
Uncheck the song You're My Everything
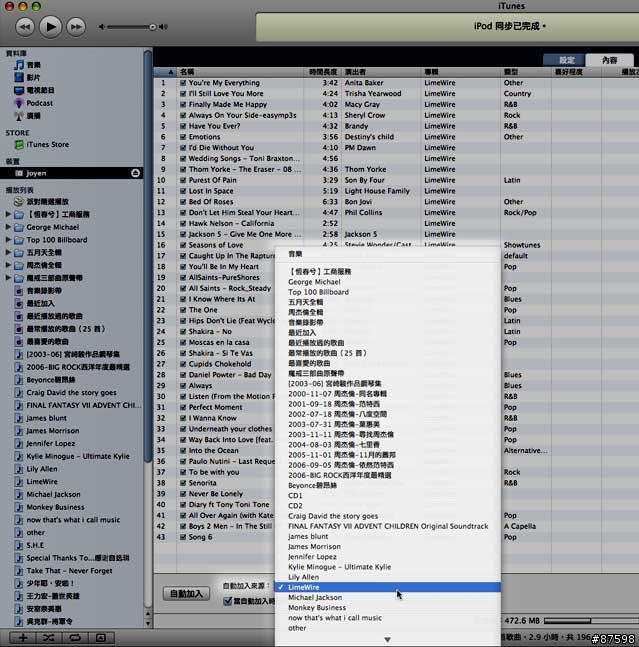click(x=183, y=83)
